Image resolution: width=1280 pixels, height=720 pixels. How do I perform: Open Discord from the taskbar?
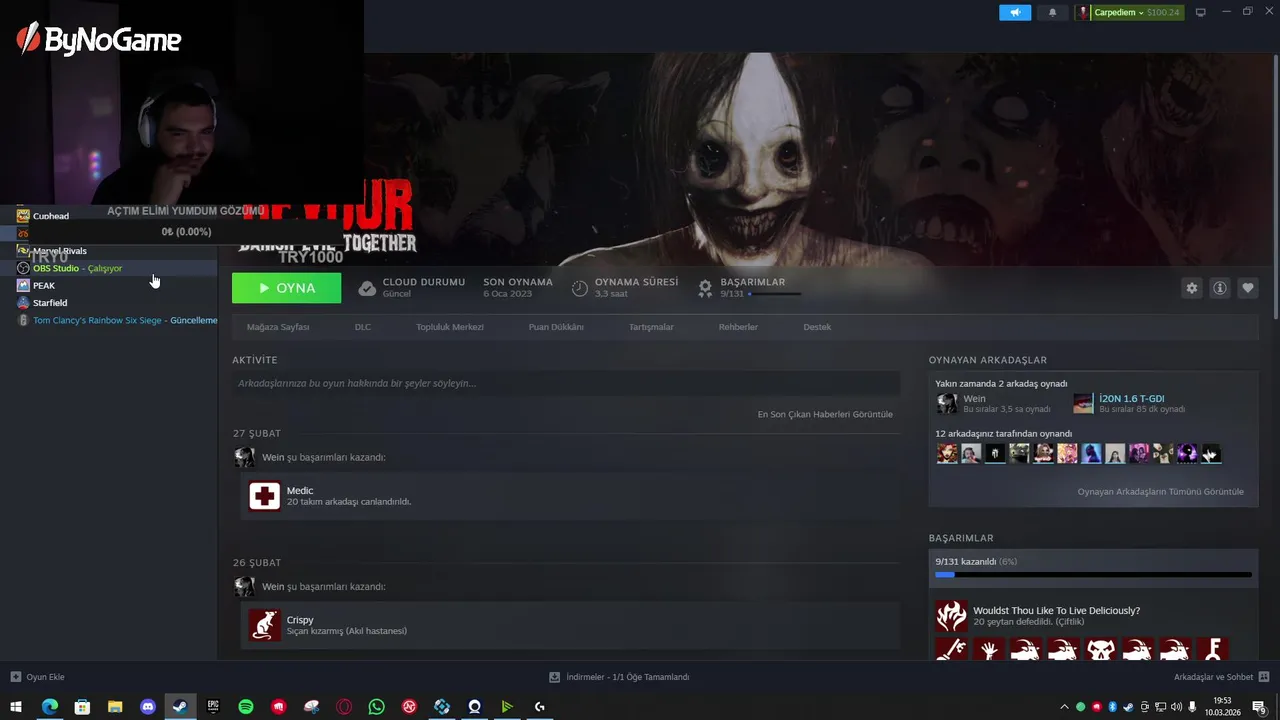tap(148, 707)
